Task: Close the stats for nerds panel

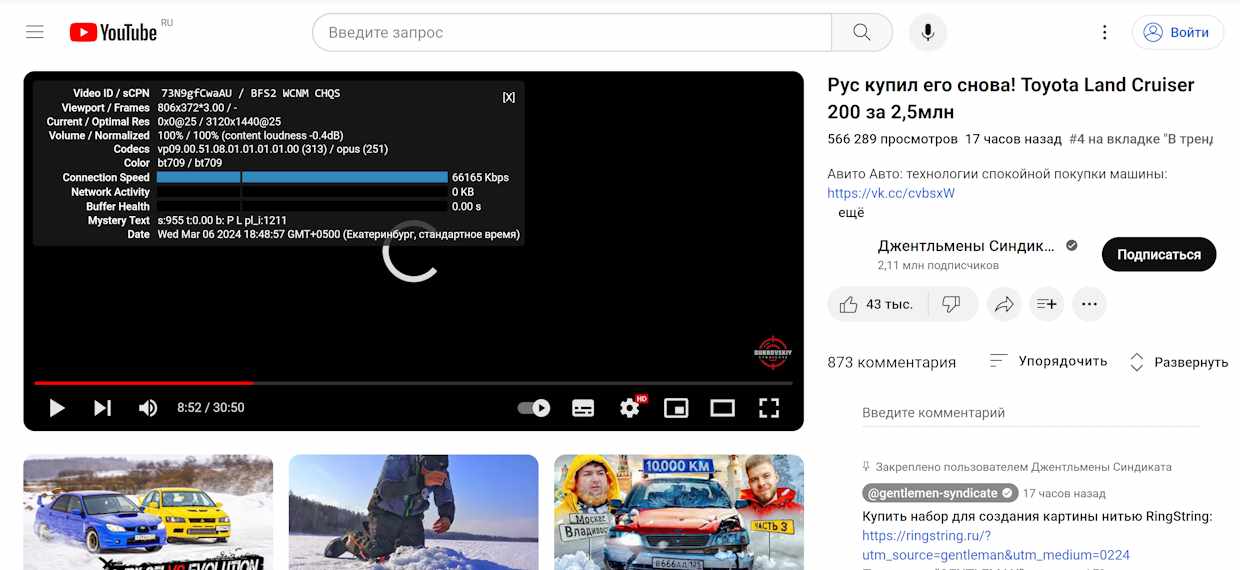Action: [x=509, y=97]
